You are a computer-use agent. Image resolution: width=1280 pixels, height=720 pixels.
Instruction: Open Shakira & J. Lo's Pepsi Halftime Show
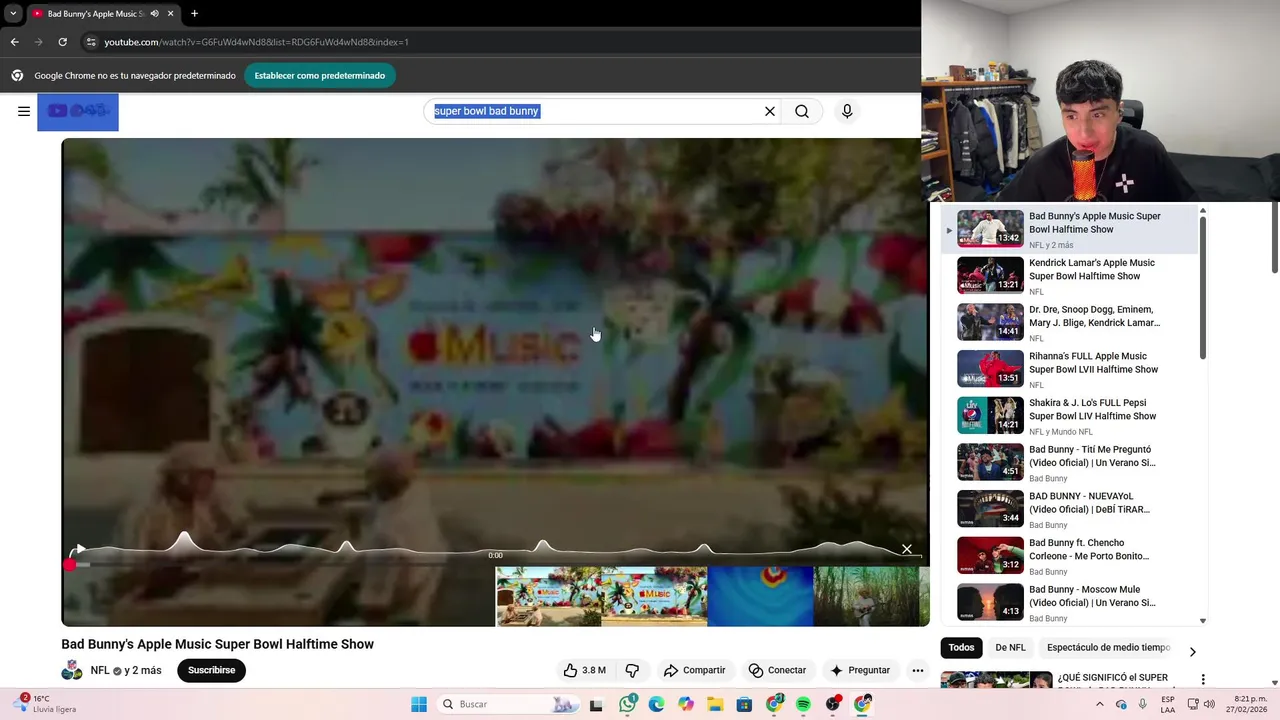click(1070, 416)
